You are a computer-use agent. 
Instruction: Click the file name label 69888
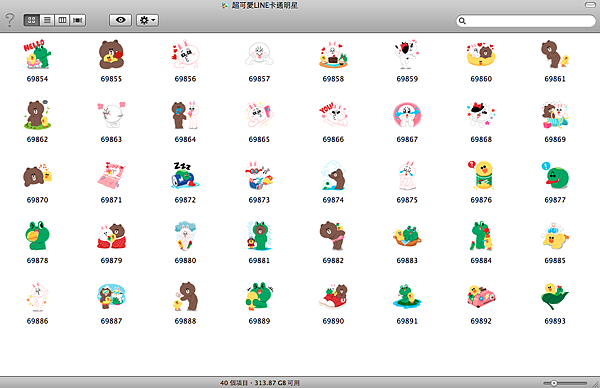tap(185, 321)
